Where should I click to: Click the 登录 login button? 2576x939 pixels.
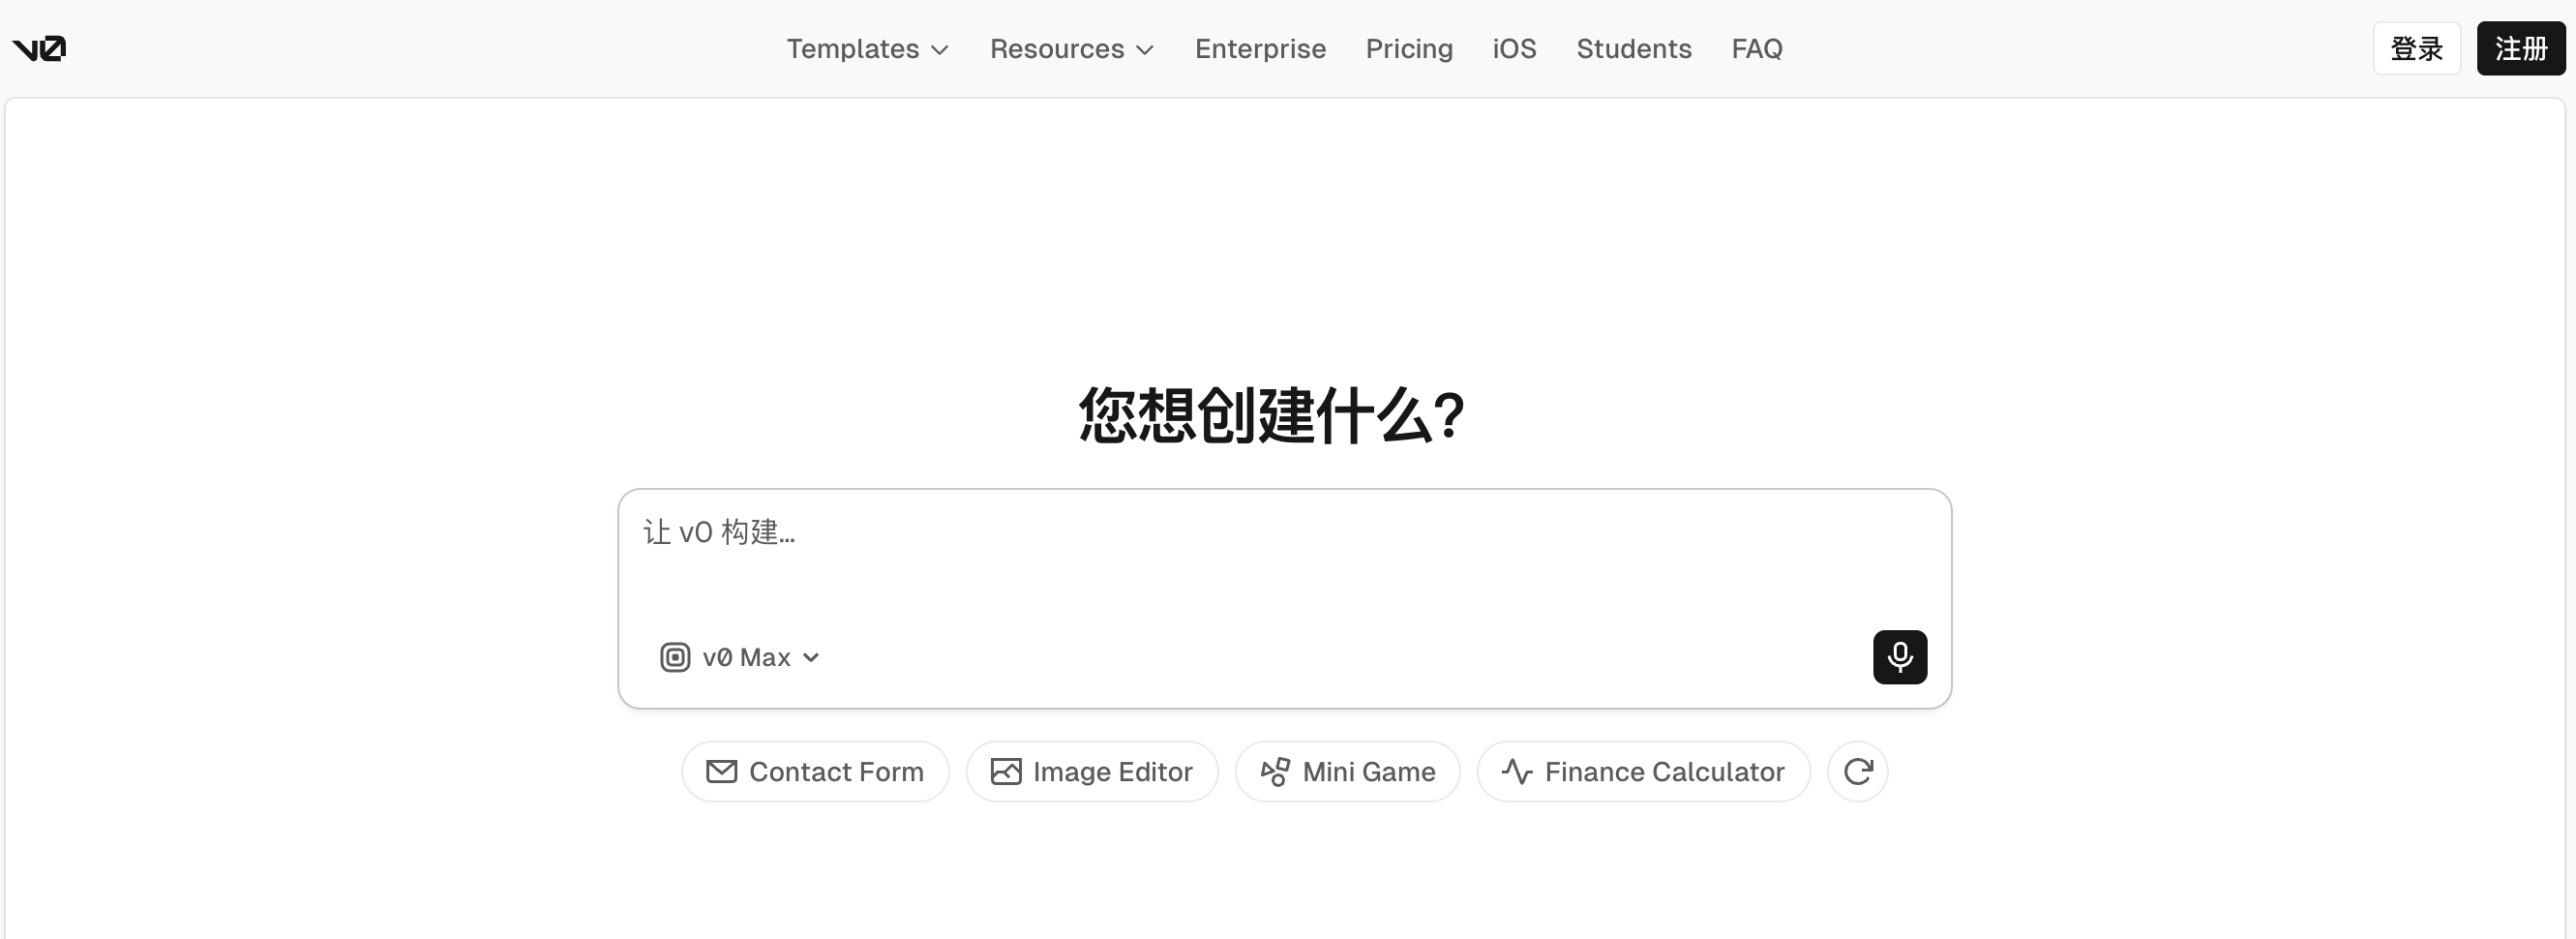tap(2416, 48)
